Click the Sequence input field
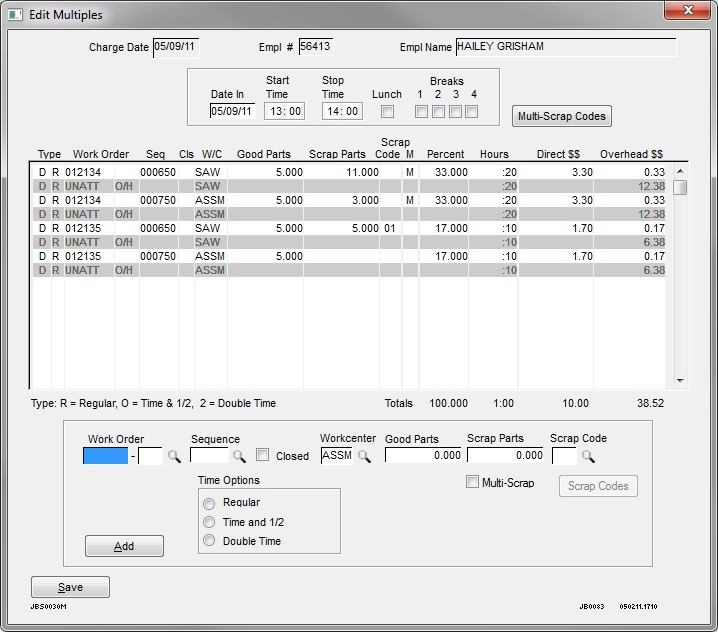This screenshot has height=632, width=718. (x=209, y=456)
